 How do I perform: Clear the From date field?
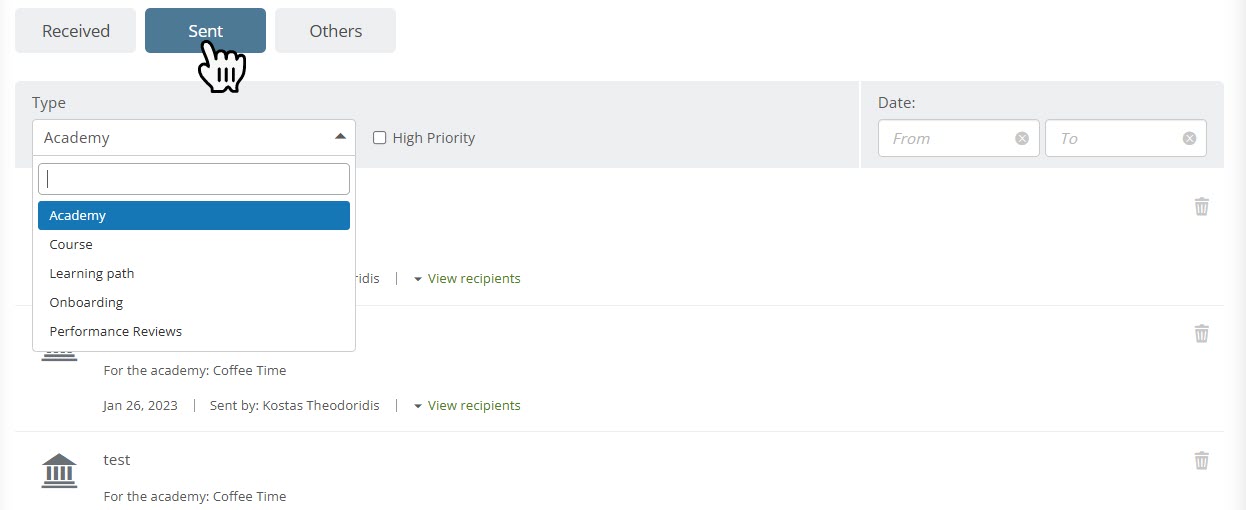coord(1022,139)
